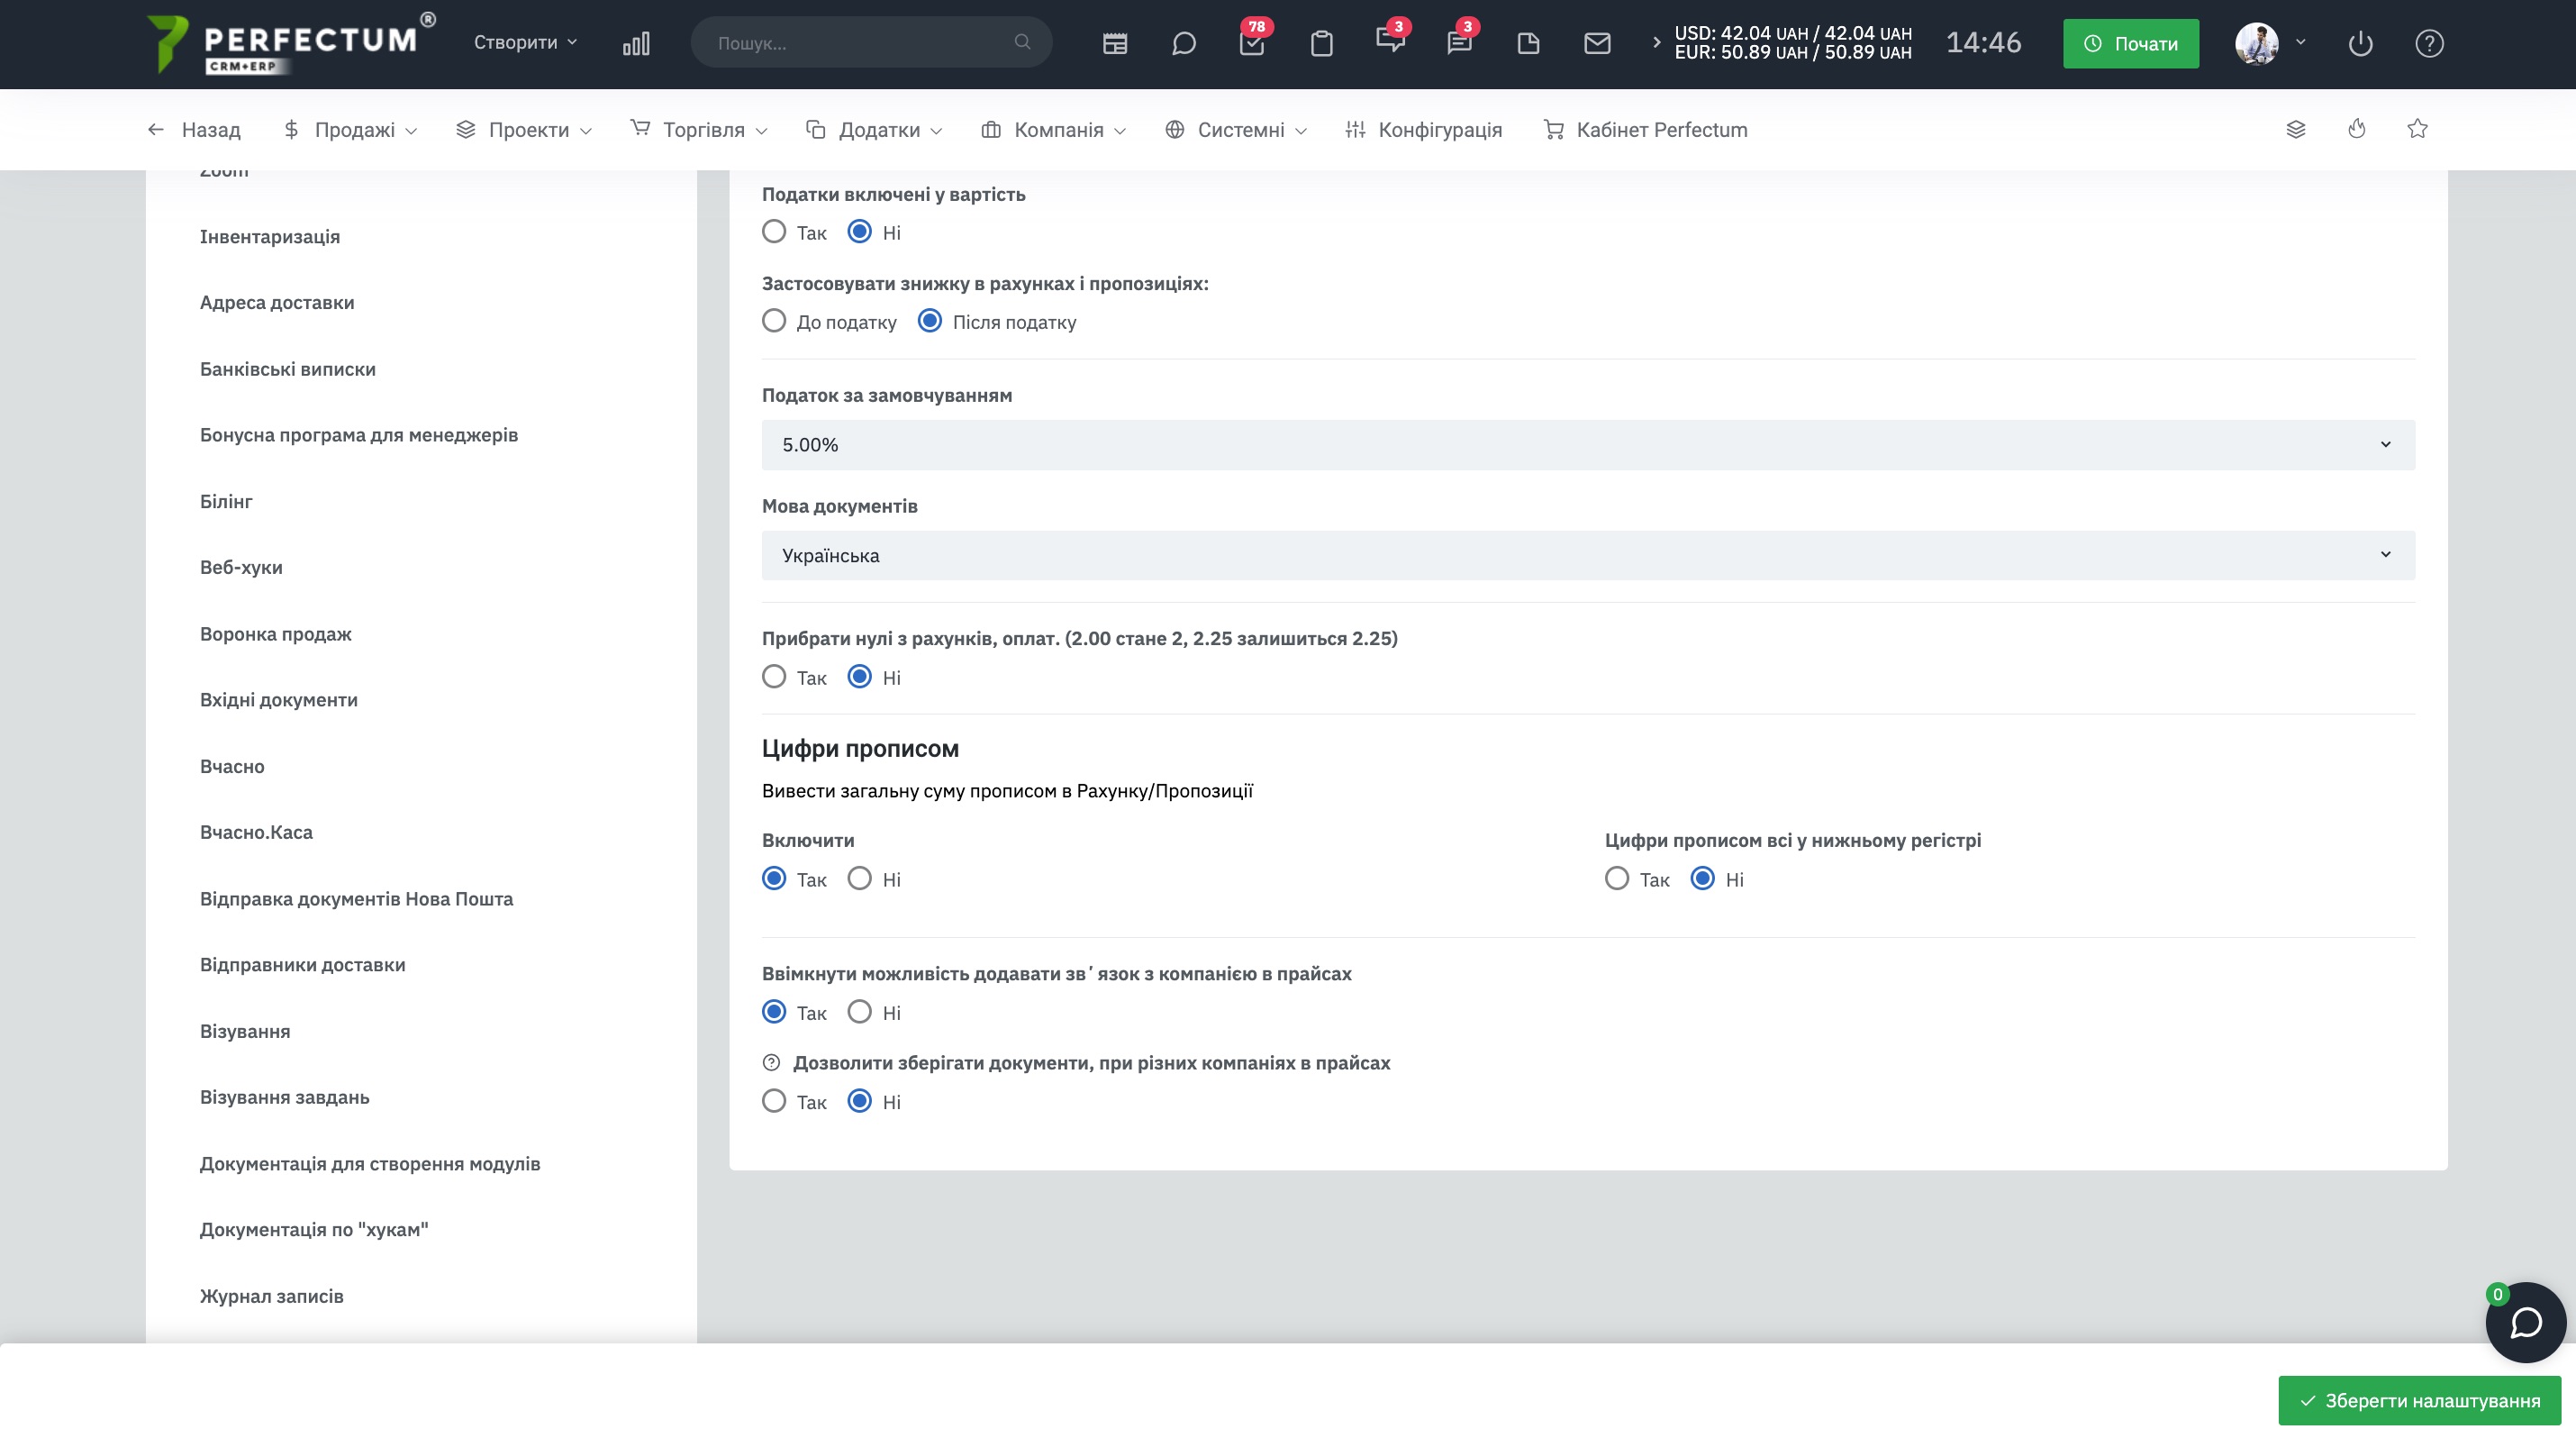Open Відправка документів Нова Пошта item
This screenshot has width=2576, height=1429.
[x=357, y=899]
